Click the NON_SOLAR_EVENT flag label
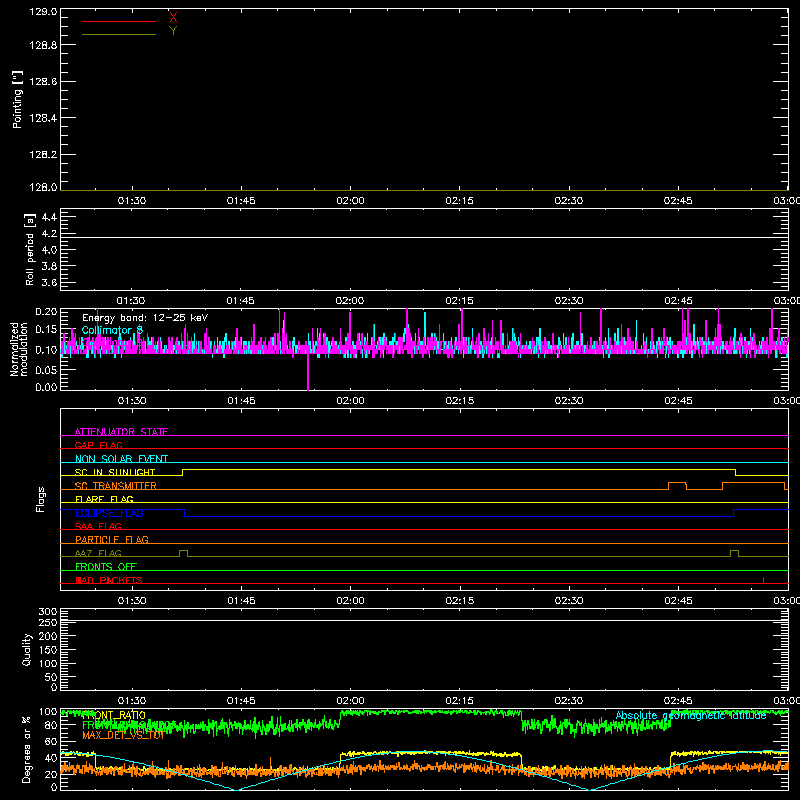 121,459
